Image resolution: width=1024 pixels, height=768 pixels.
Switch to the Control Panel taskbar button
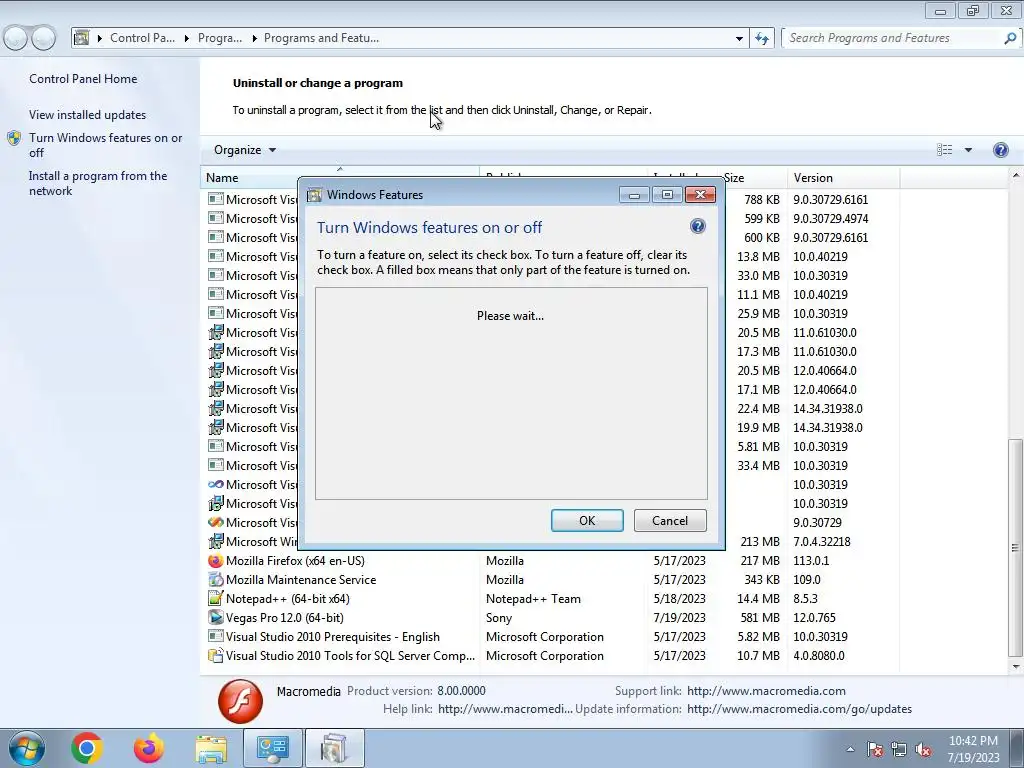click(x=272, y=748)
